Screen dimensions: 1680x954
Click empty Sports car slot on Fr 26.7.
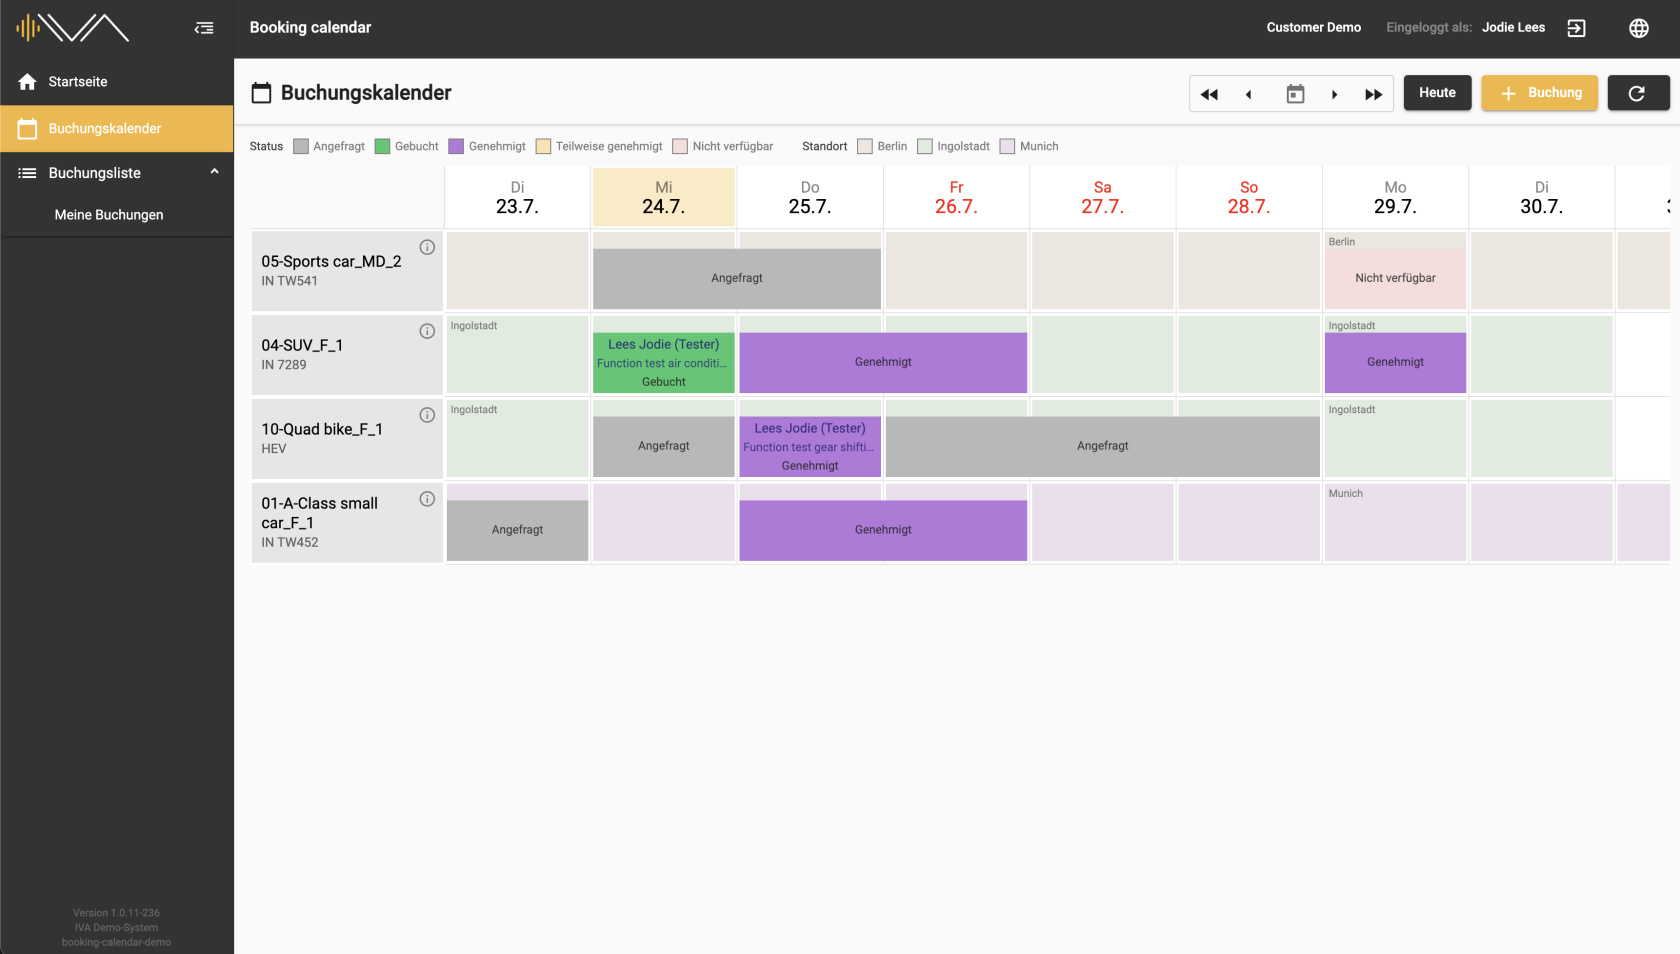coord(956,271)
